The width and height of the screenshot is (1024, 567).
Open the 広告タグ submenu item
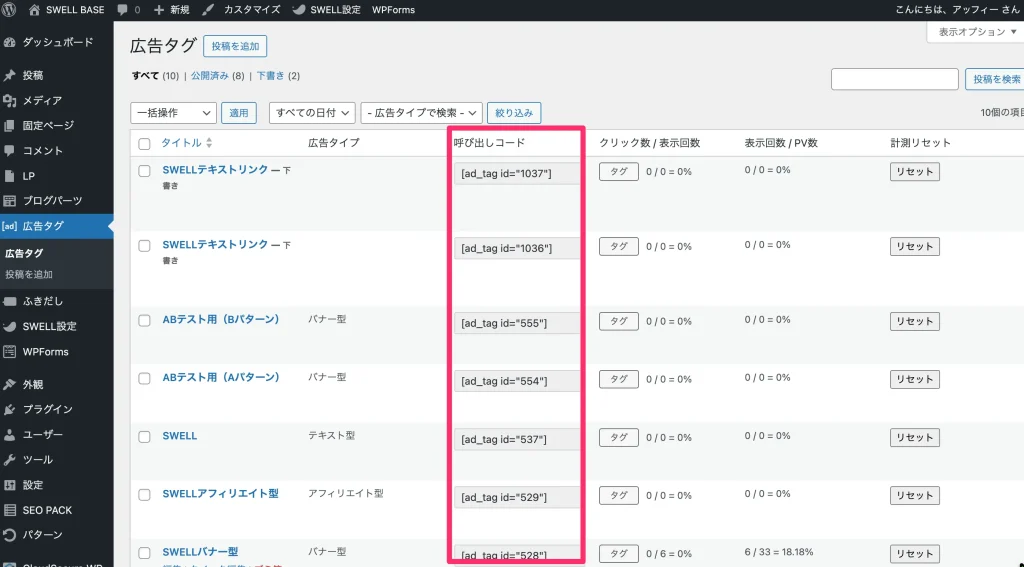click(24, 253)
